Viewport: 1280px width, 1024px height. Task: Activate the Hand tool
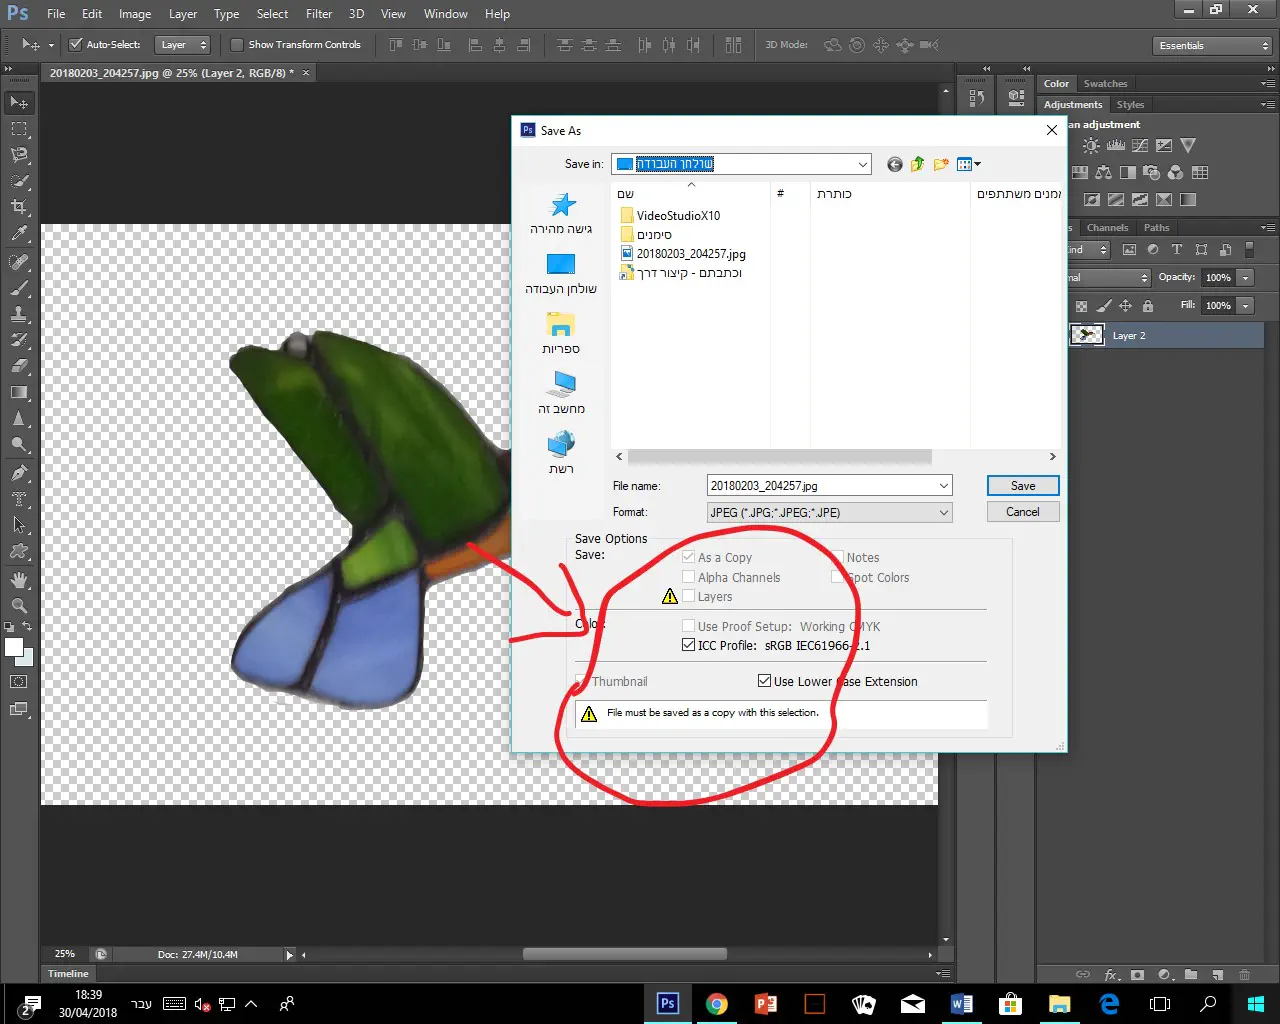coord(19,580)
